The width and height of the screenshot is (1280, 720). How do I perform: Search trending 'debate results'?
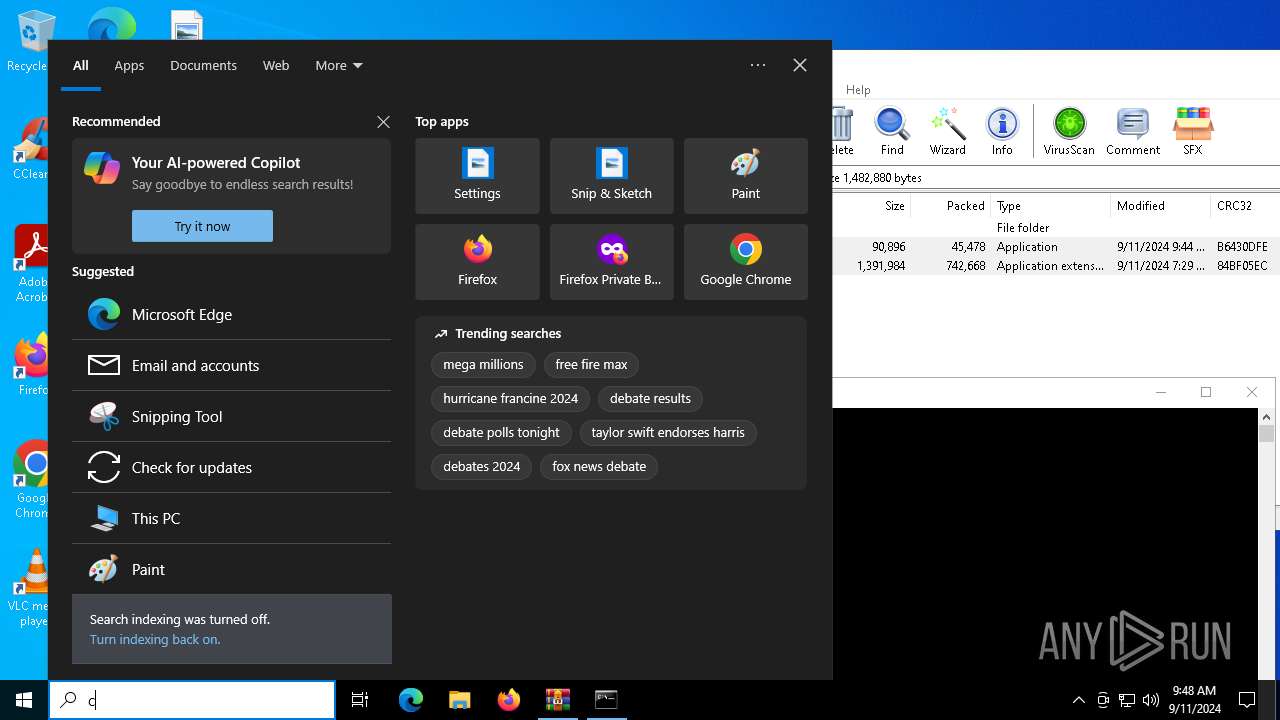click(x=650, y=398)
